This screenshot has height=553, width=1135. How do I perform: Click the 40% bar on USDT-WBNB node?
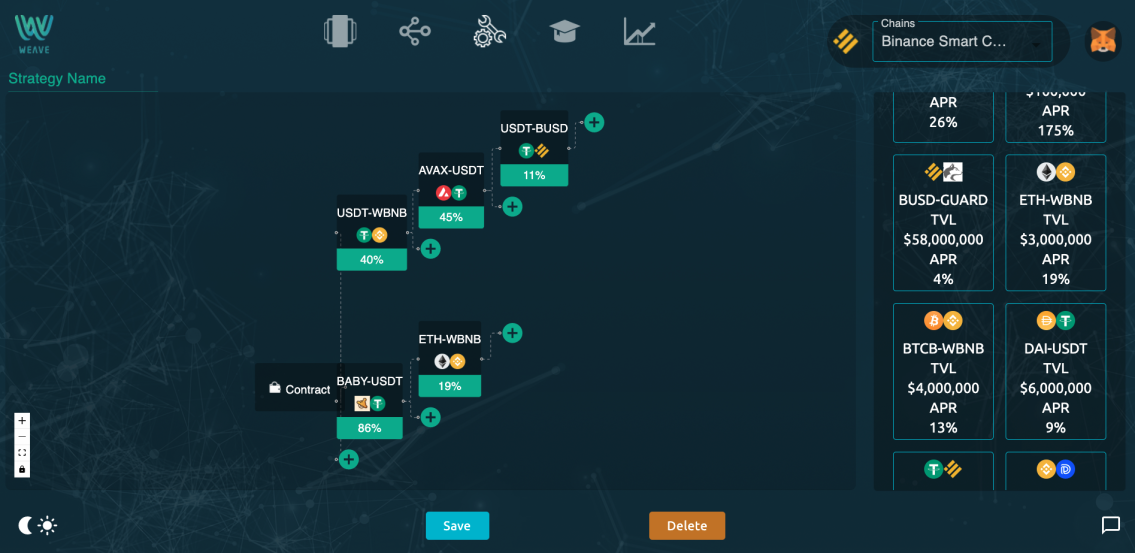click(371, 259)
